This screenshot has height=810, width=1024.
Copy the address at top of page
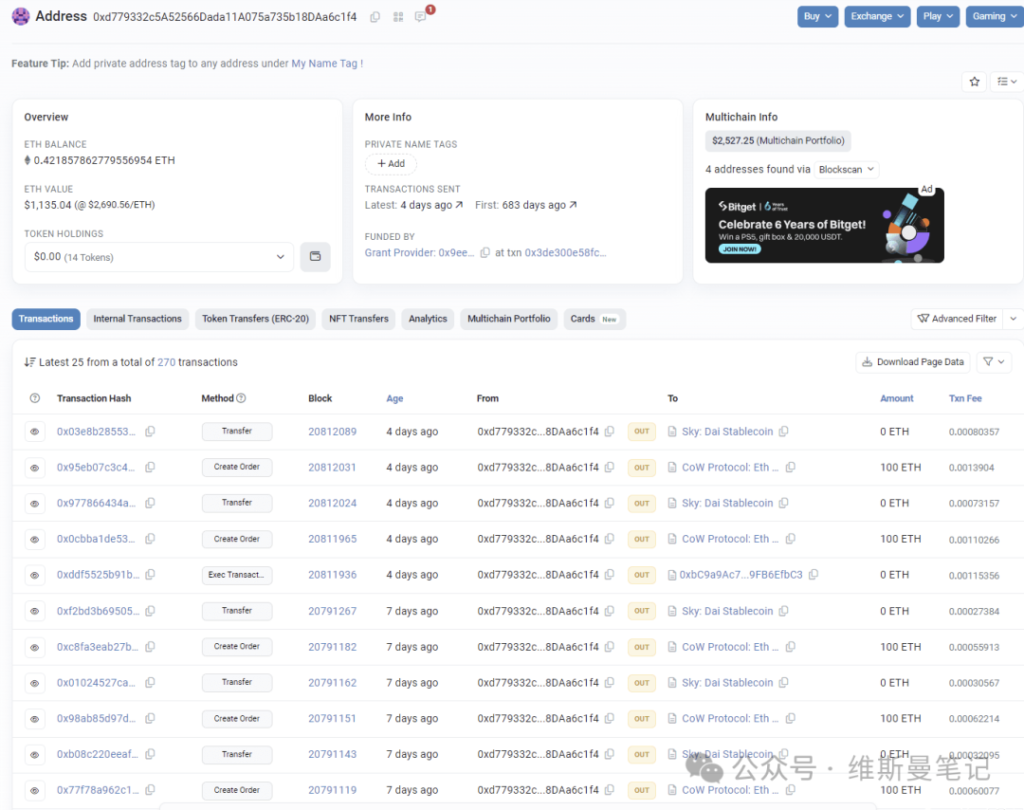pyautogui.click(x=375, y=17)
